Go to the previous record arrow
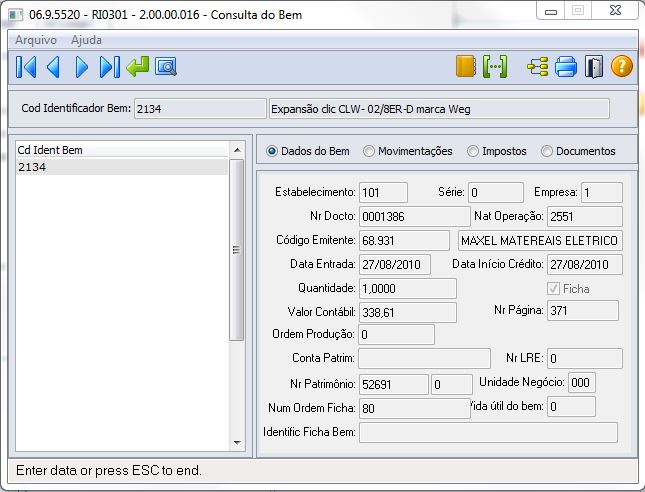 tap(54, 67)
